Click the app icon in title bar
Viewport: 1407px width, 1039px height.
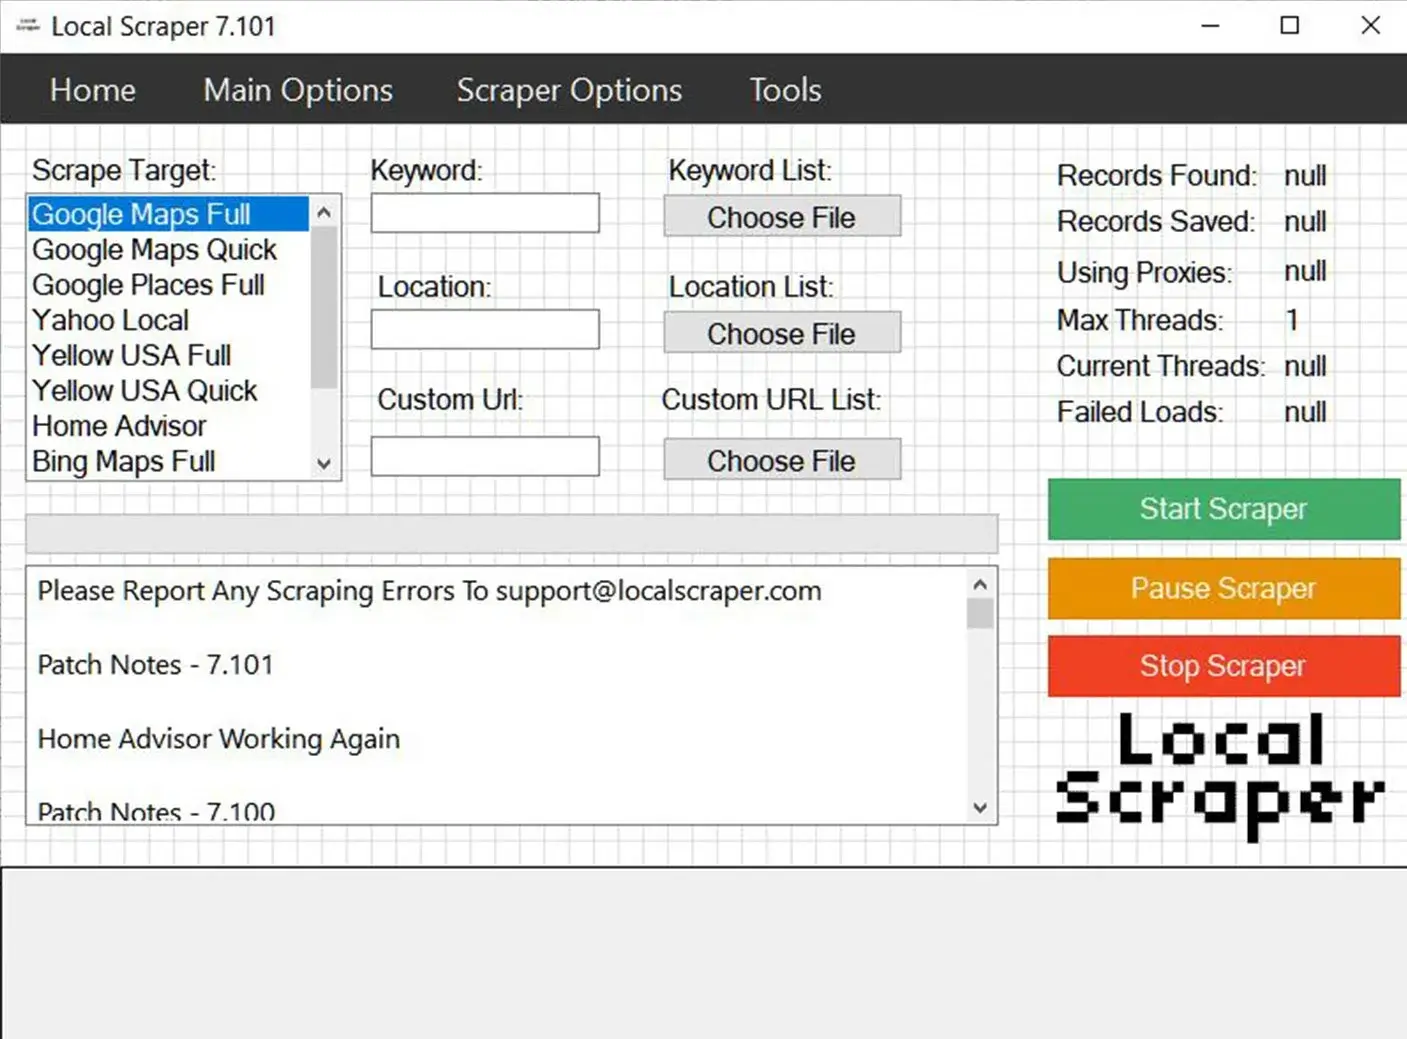(x=28, y=25)
